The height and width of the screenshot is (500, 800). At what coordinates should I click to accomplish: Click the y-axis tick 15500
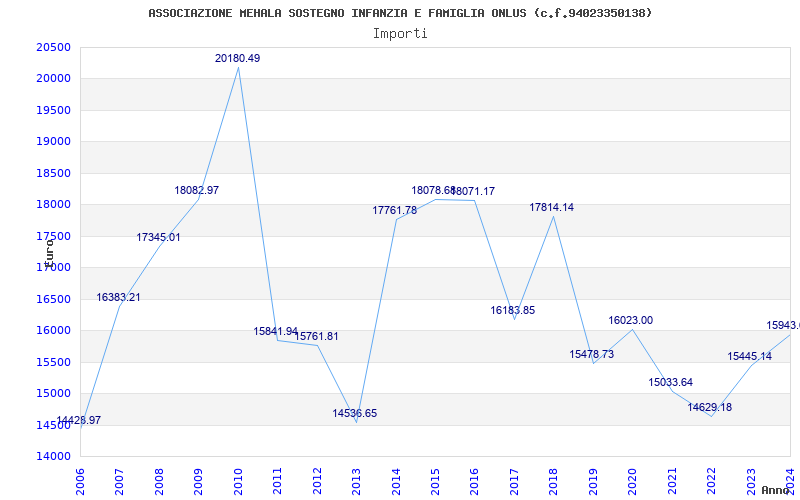(54, 362)
